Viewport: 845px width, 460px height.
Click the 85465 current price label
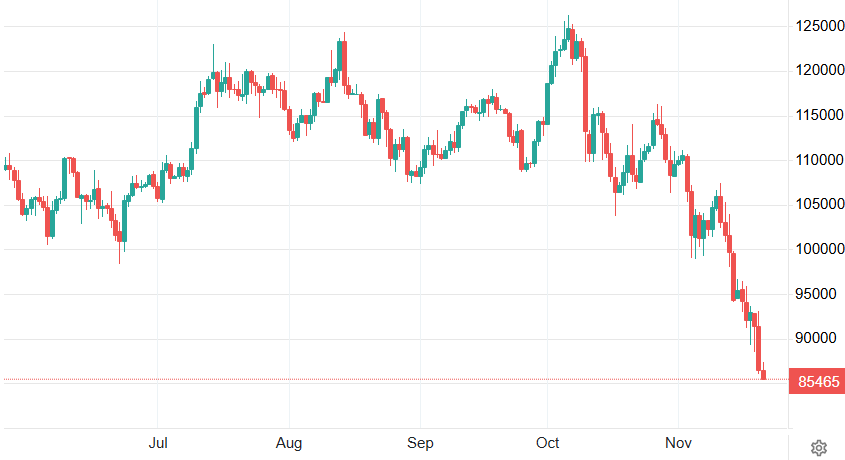coord(816,380)
